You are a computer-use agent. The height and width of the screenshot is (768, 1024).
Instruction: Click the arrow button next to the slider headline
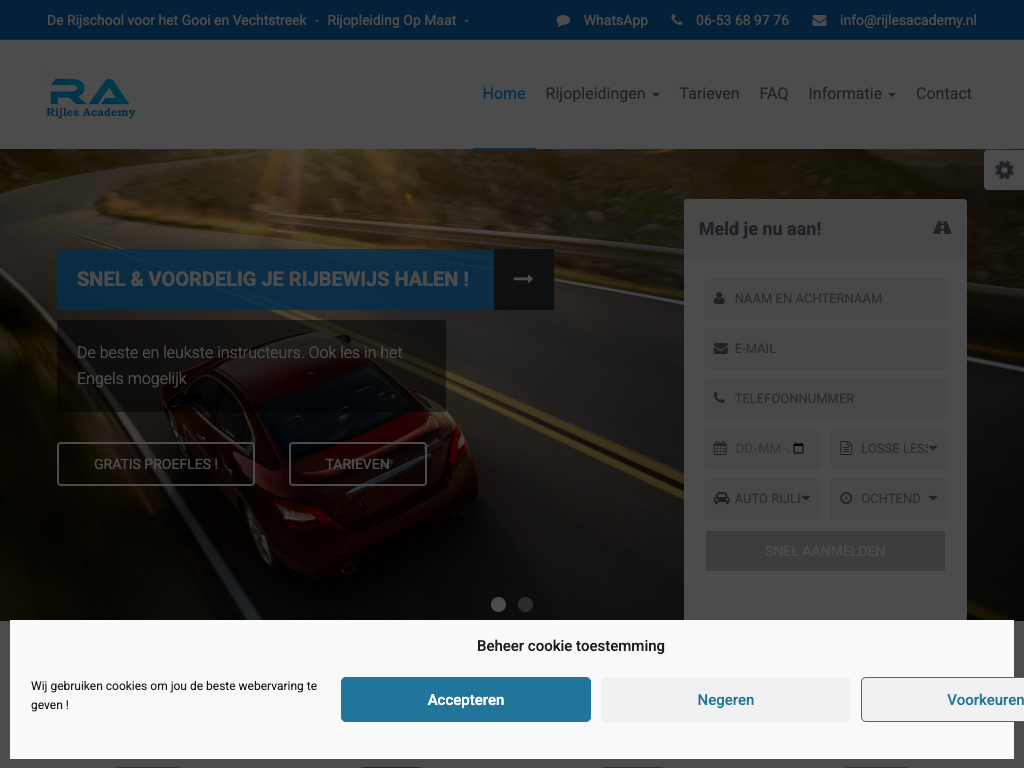tap(524, 279)
